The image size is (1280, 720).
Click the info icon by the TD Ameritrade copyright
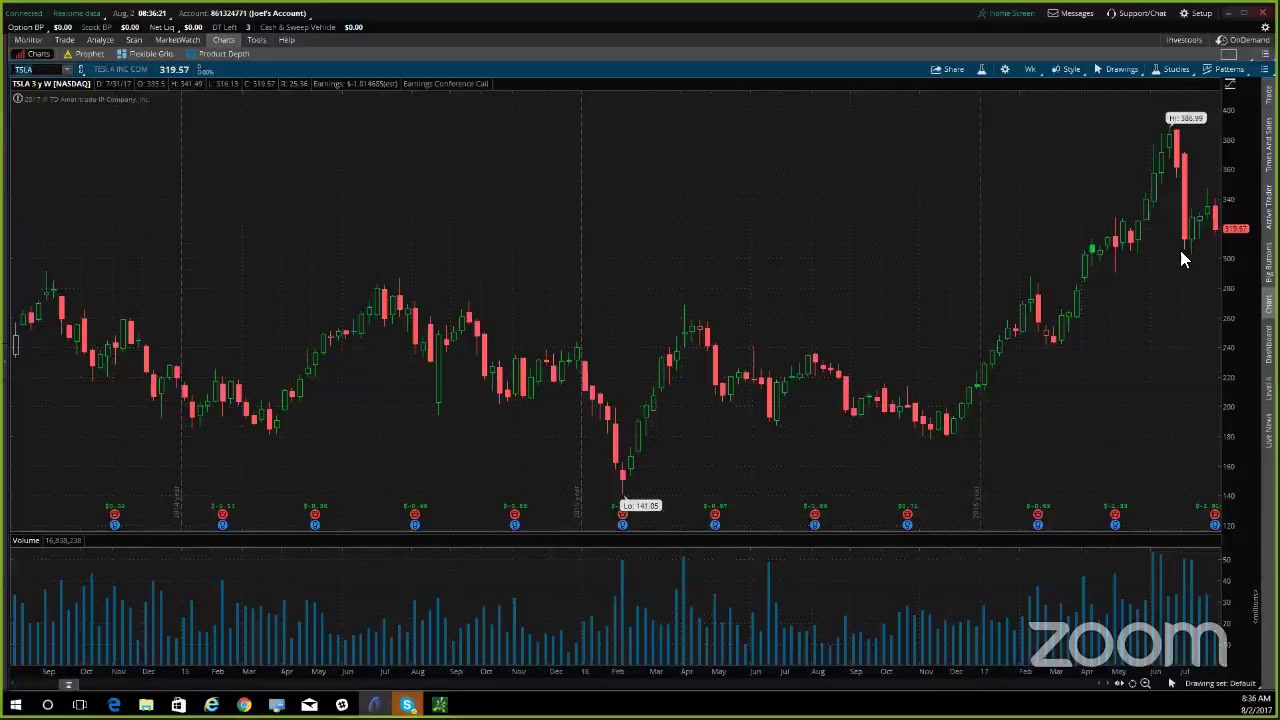click(17, 99)
